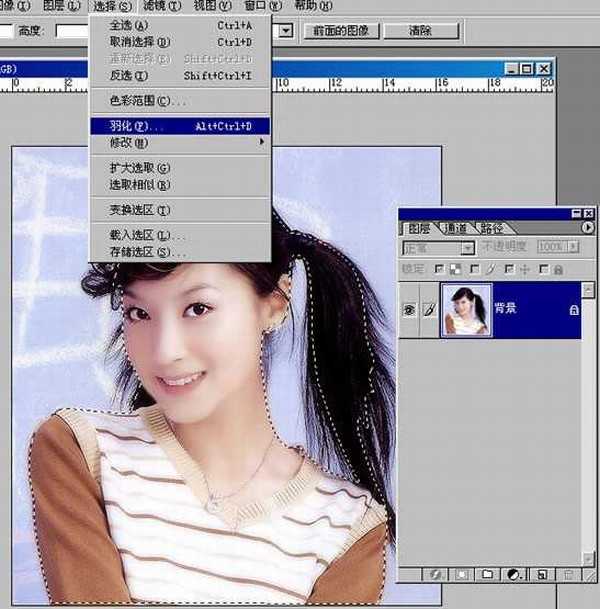This screenshot has height=609, width=600.
Task: Toggle the lock image pixels checkbox
Action: point(474,269)
